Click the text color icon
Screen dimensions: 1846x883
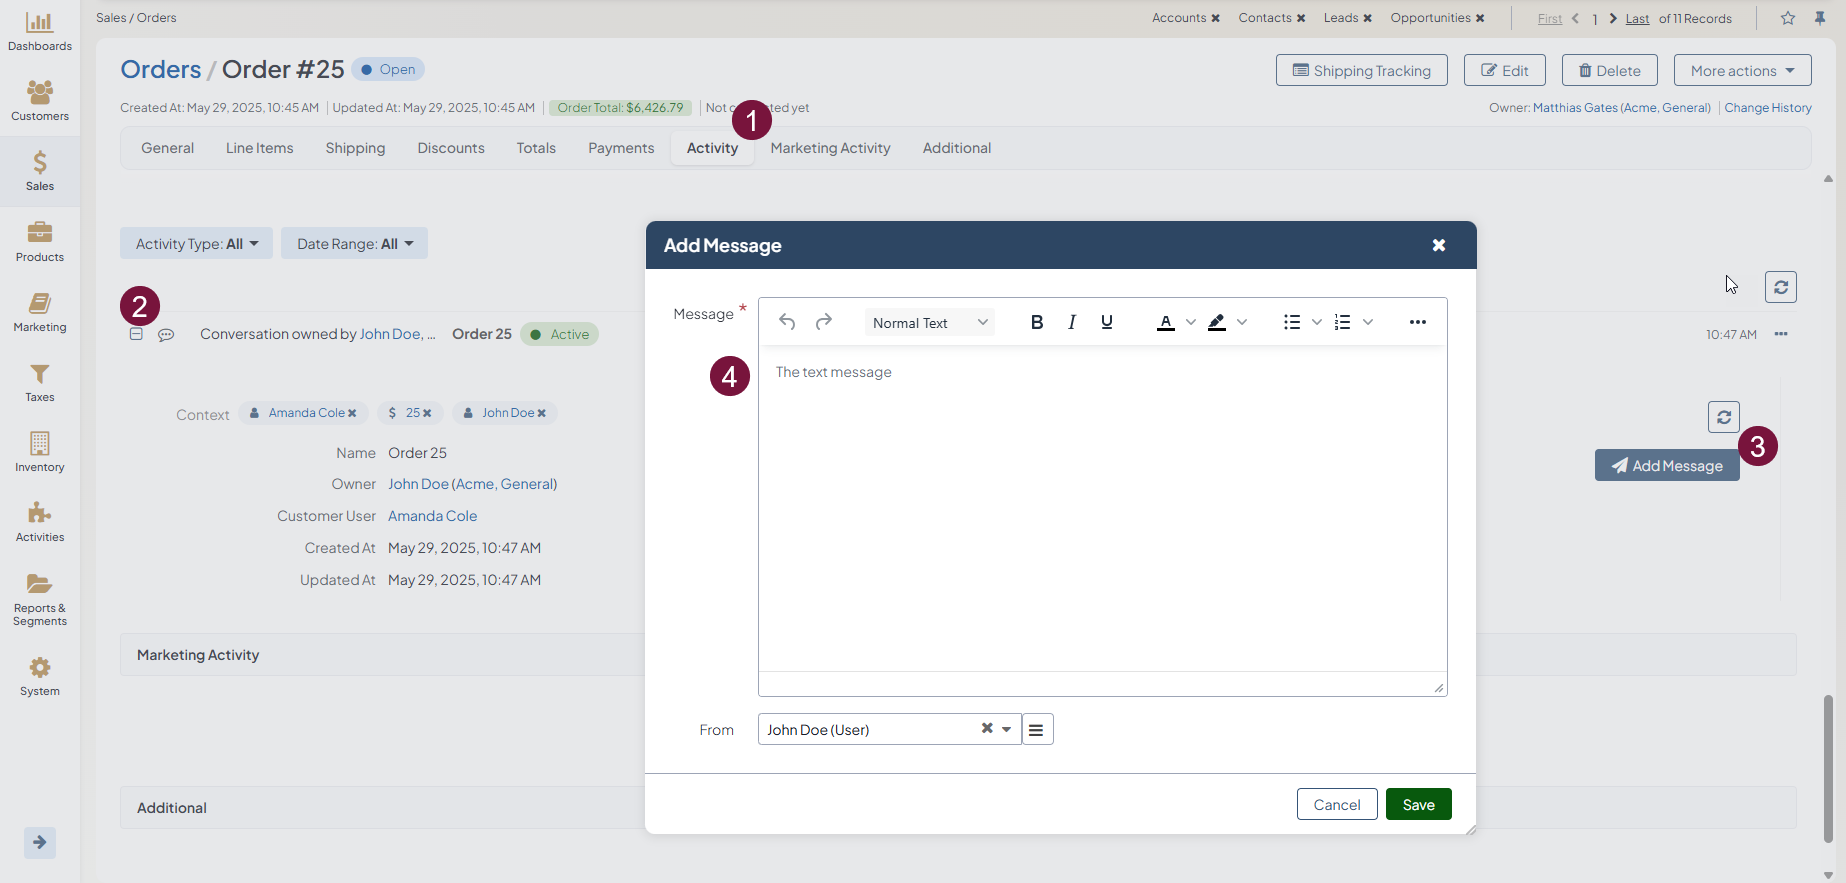click(x=1165, y=322)
